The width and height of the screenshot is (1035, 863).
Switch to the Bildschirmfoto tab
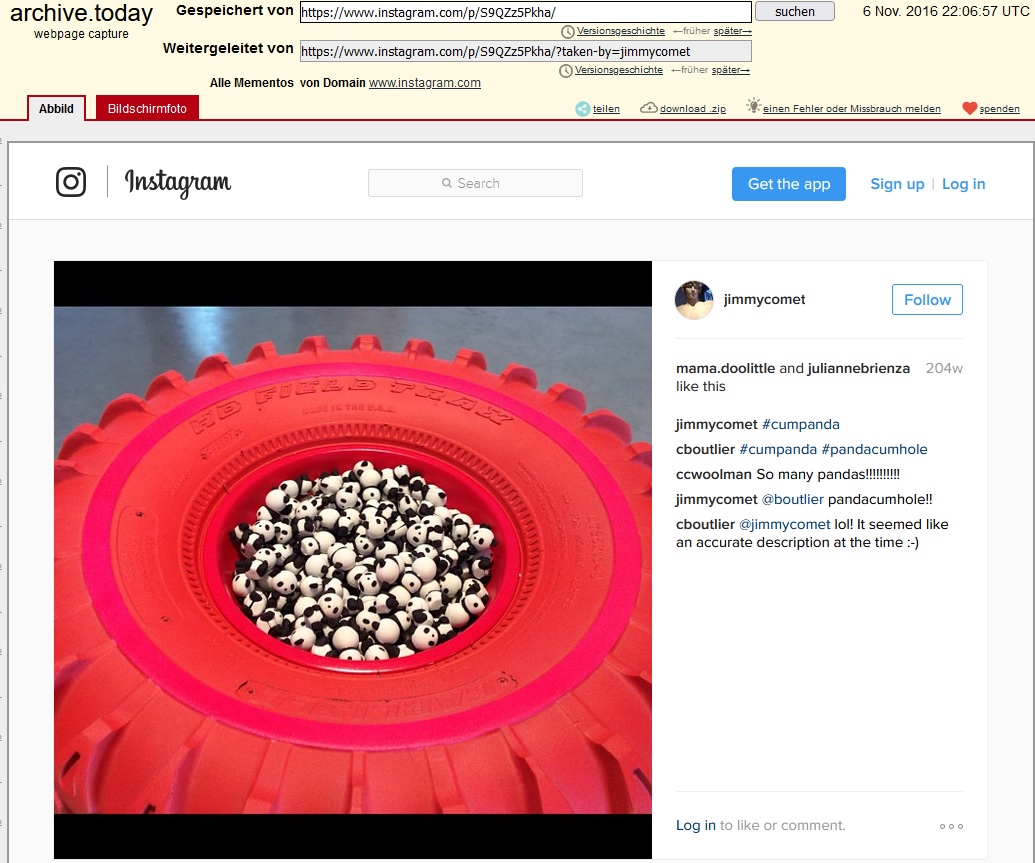[x=147, y=108]
